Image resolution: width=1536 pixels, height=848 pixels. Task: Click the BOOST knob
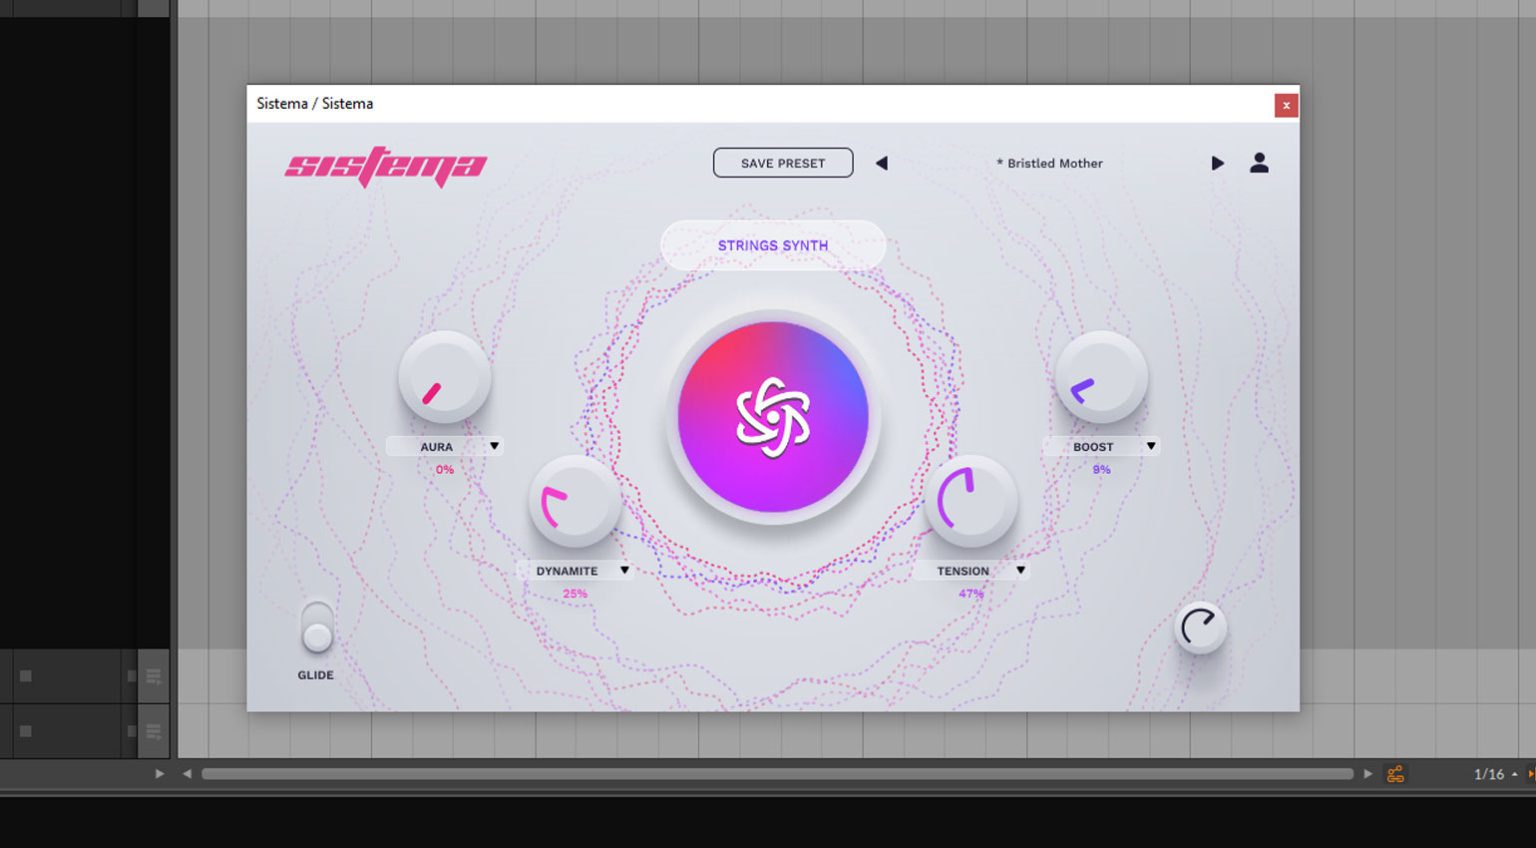pos(1101,378)
